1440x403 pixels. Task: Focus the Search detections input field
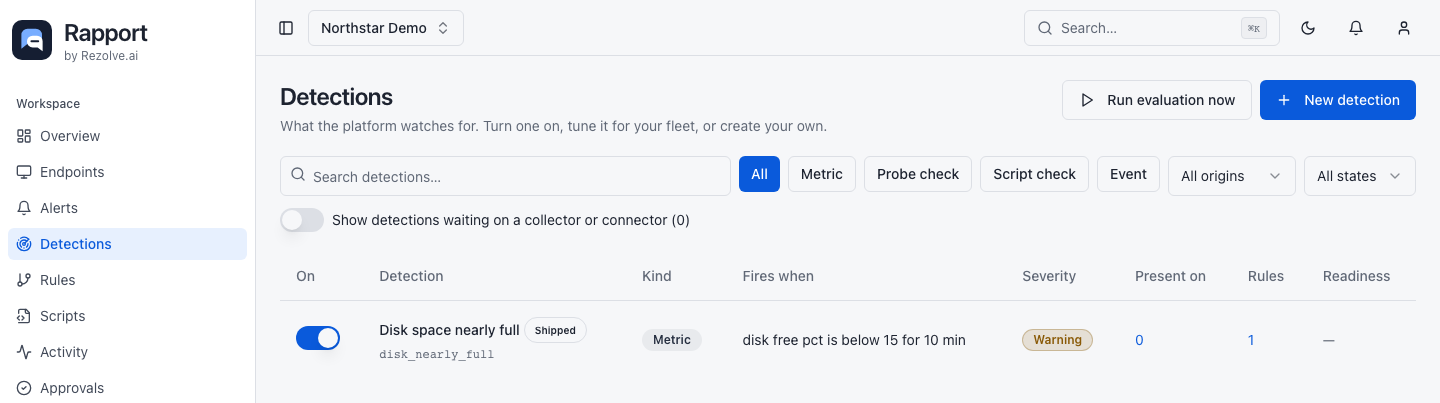pos(505,176)
